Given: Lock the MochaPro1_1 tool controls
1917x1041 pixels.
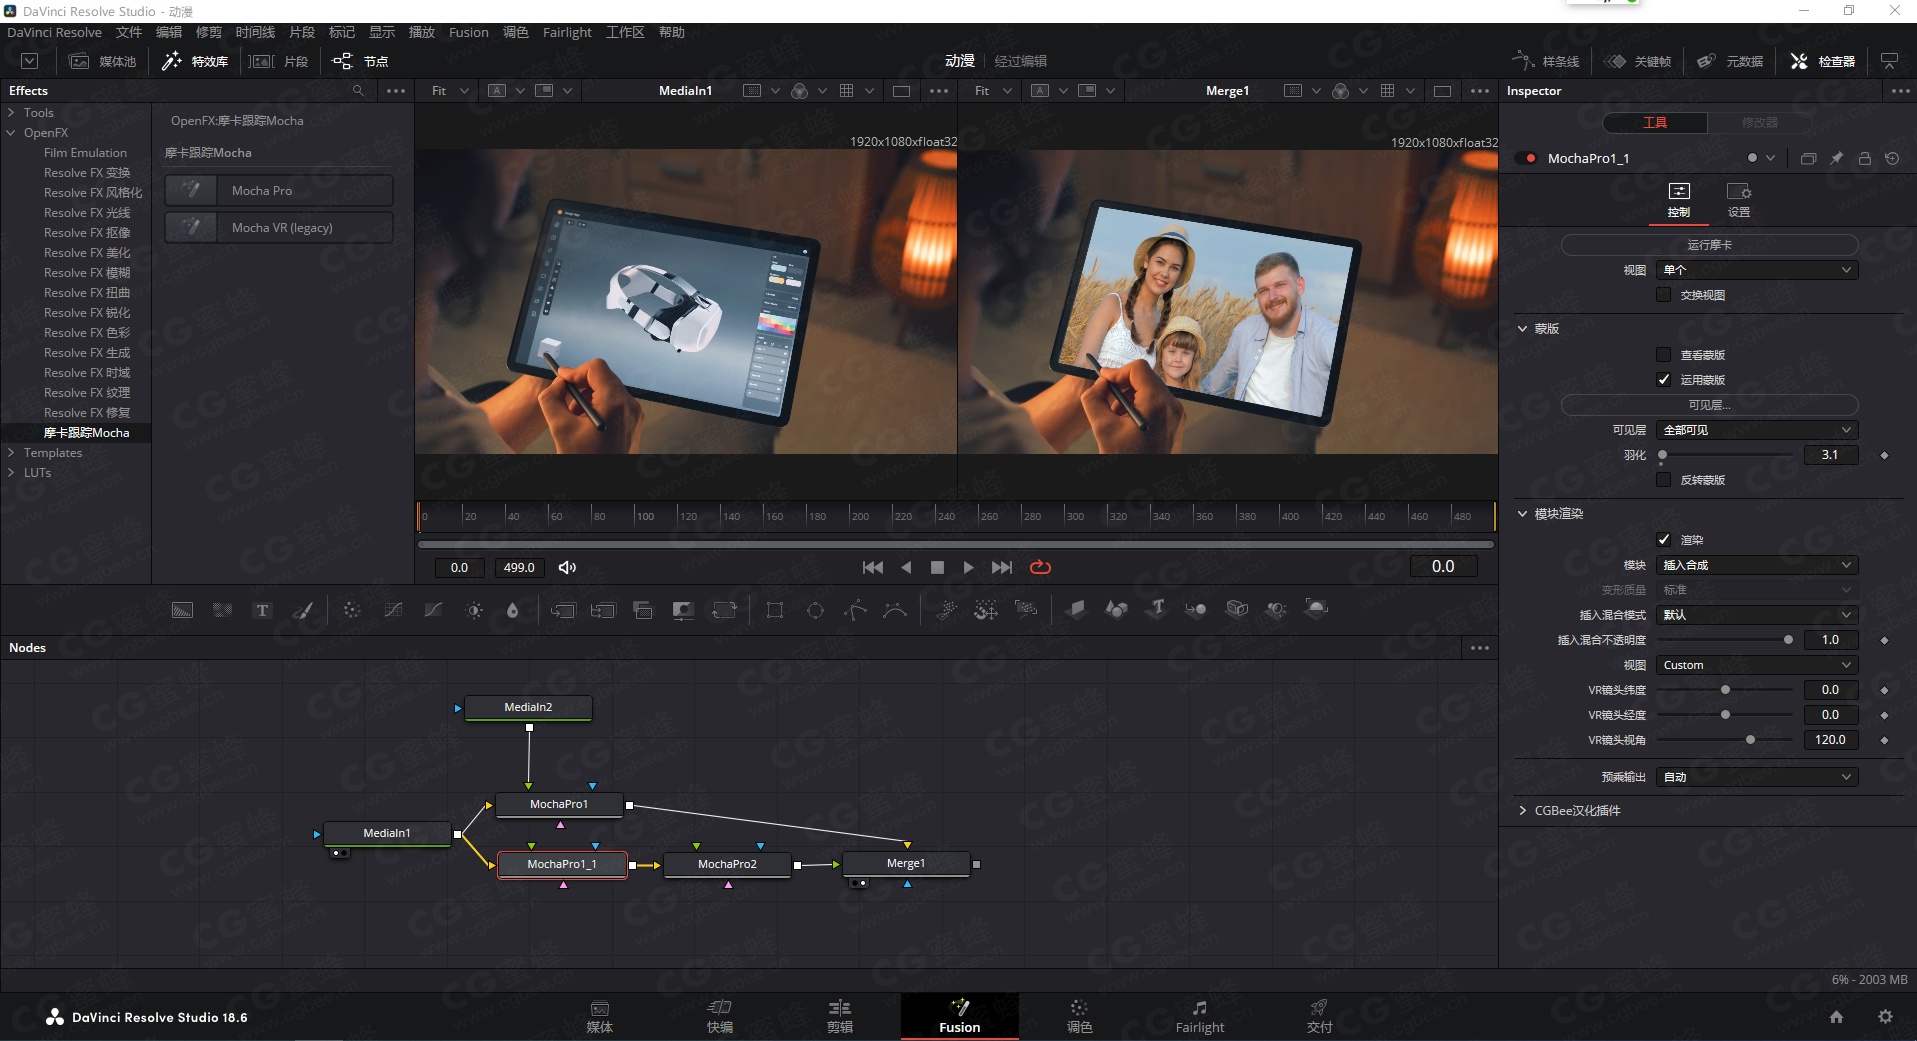Looking at the screenshot, I should [1864, 158].
